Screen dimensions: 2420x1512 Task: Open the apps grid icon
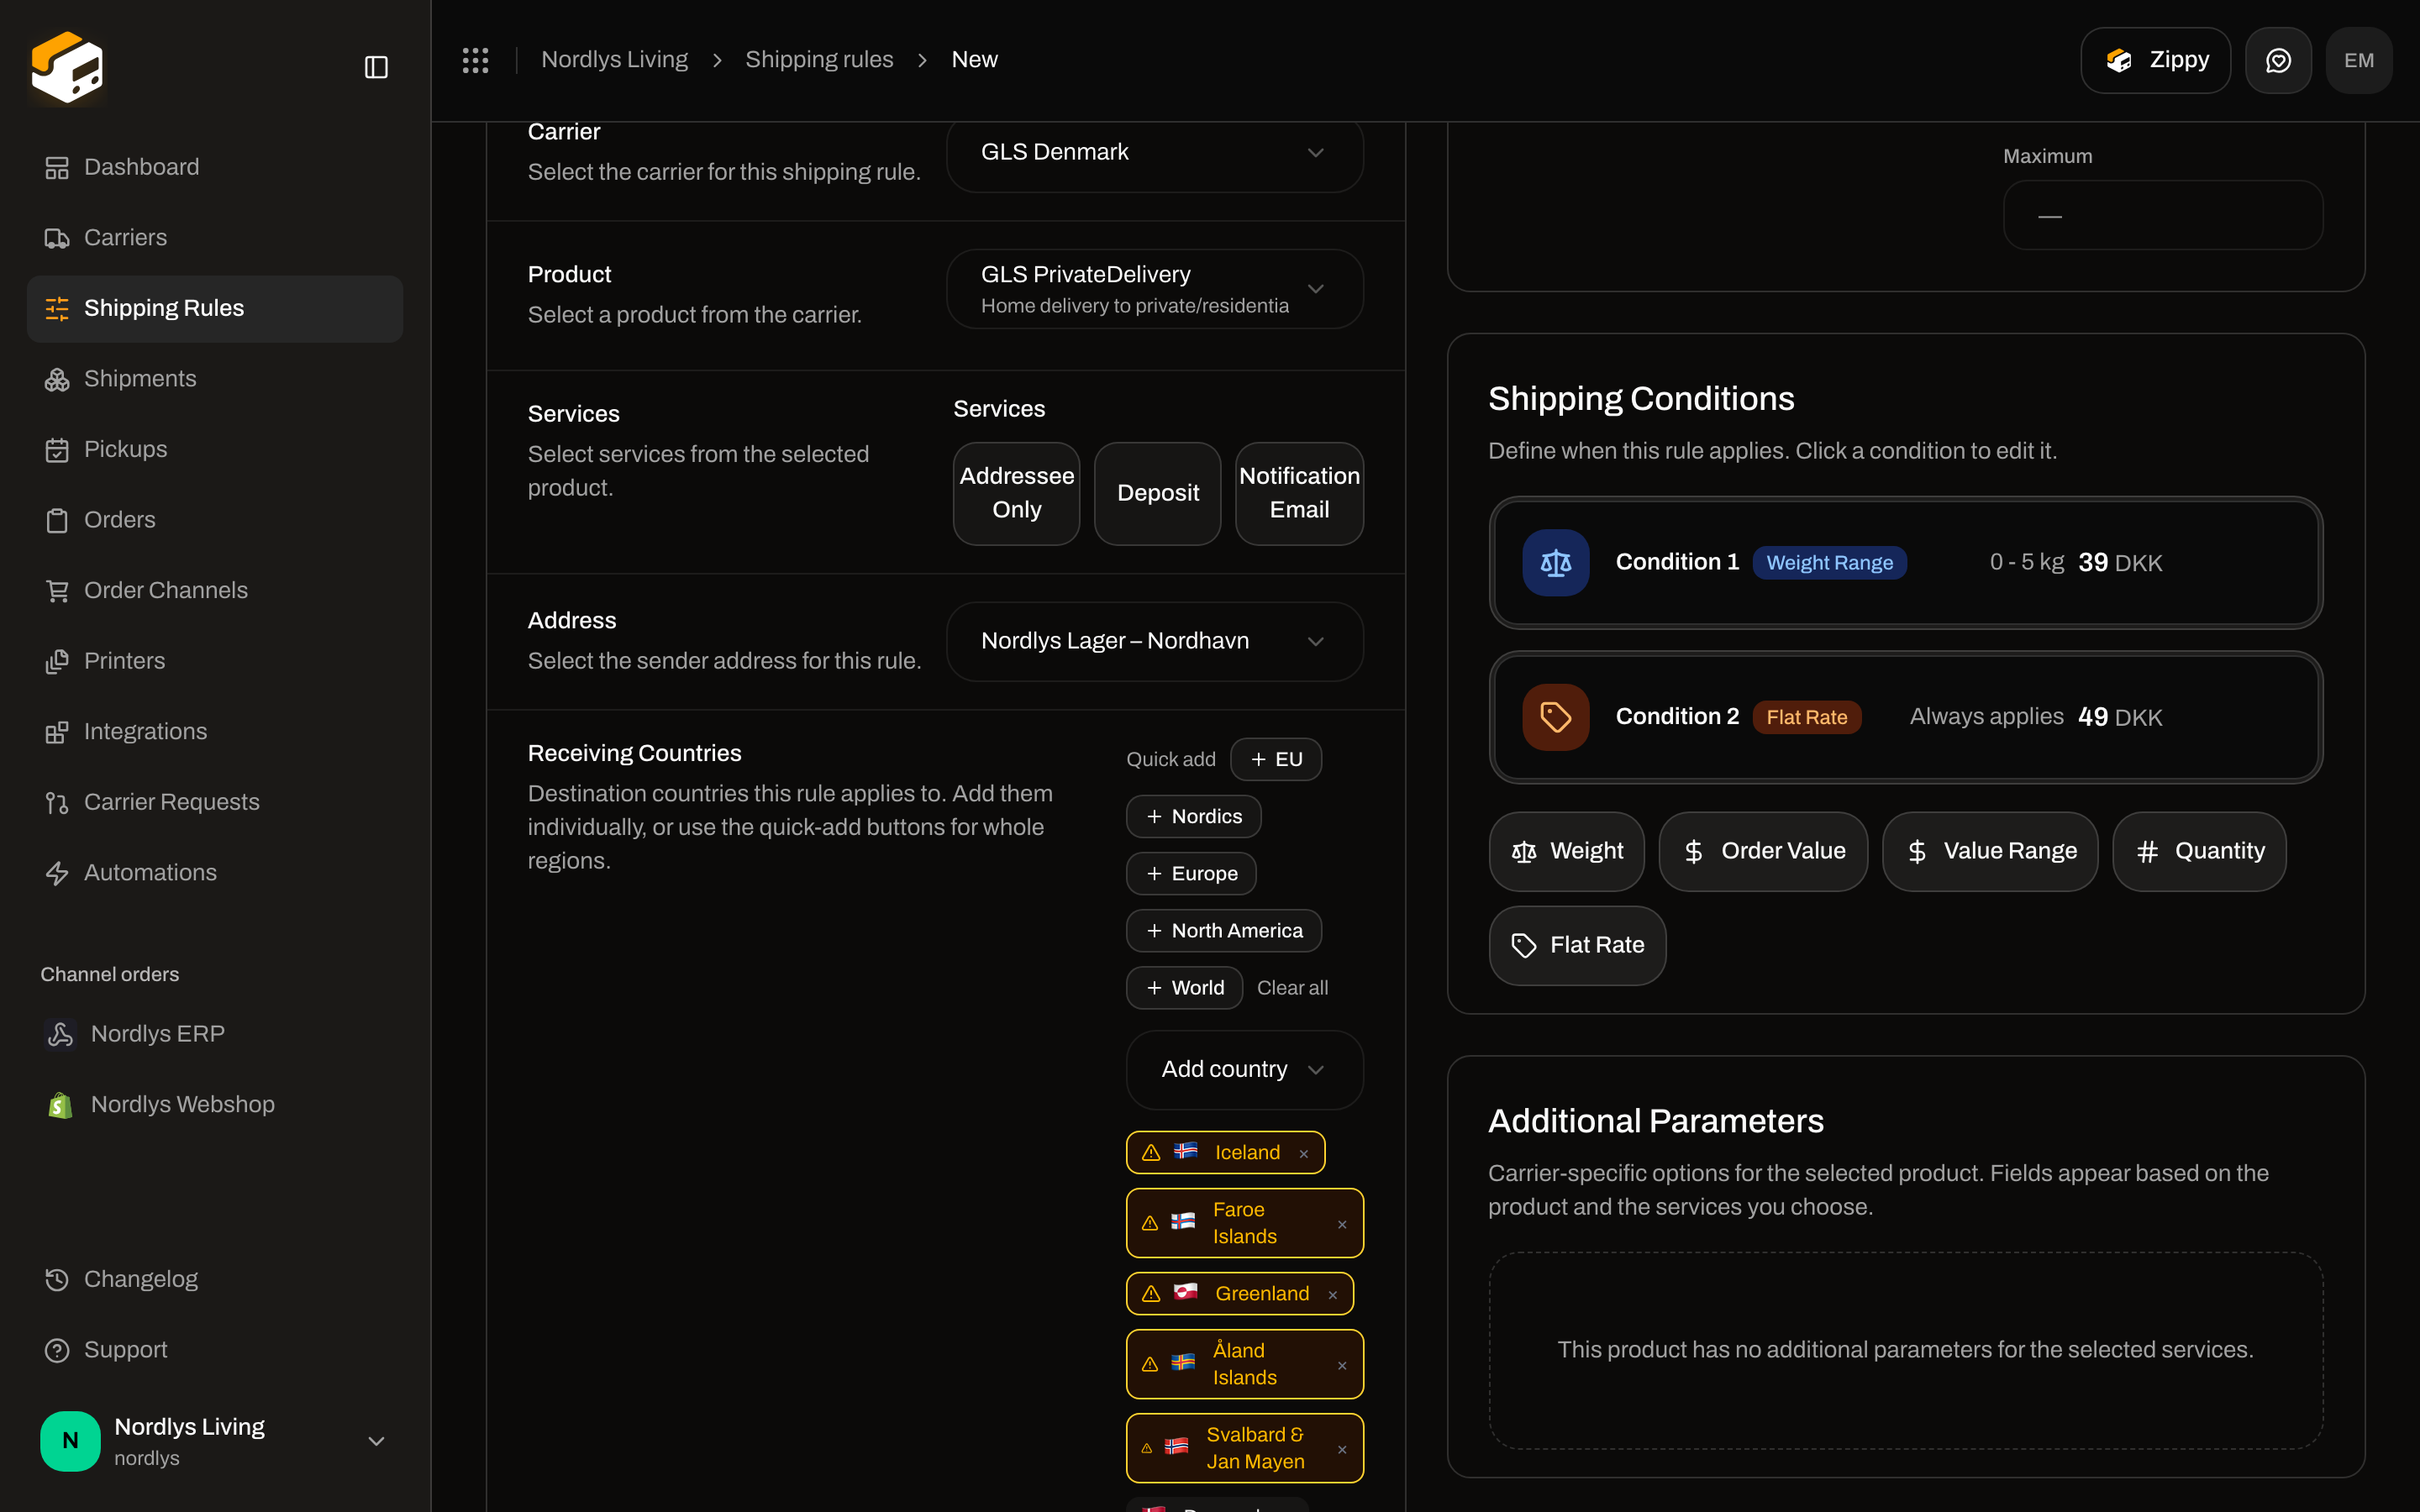pos(475,60)
